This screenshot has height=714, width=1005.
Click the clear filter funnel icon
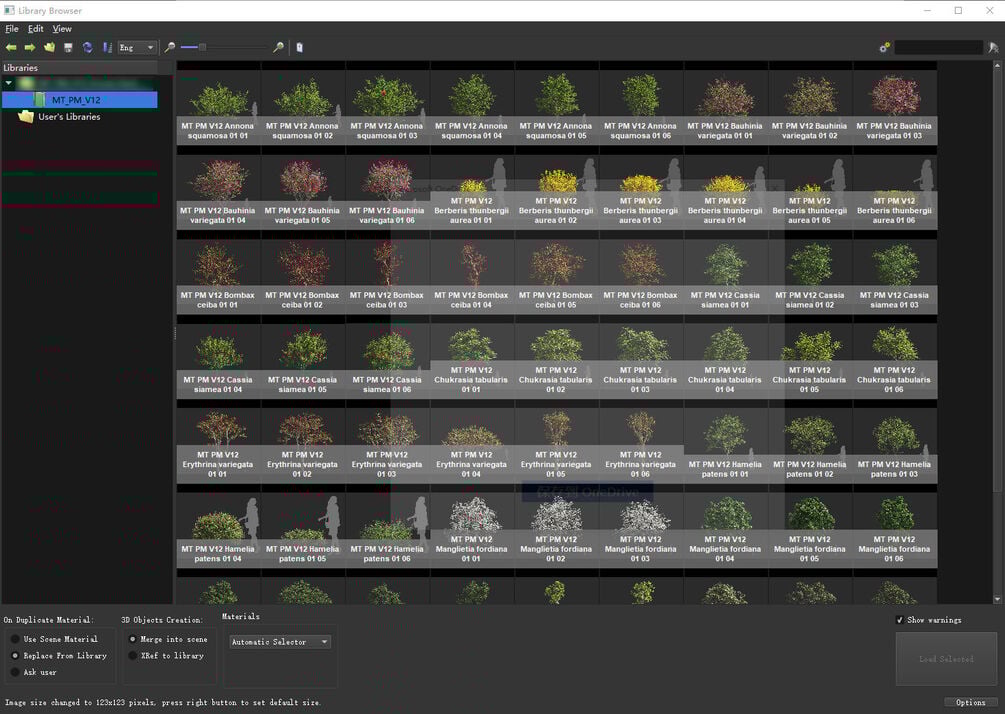993,47
